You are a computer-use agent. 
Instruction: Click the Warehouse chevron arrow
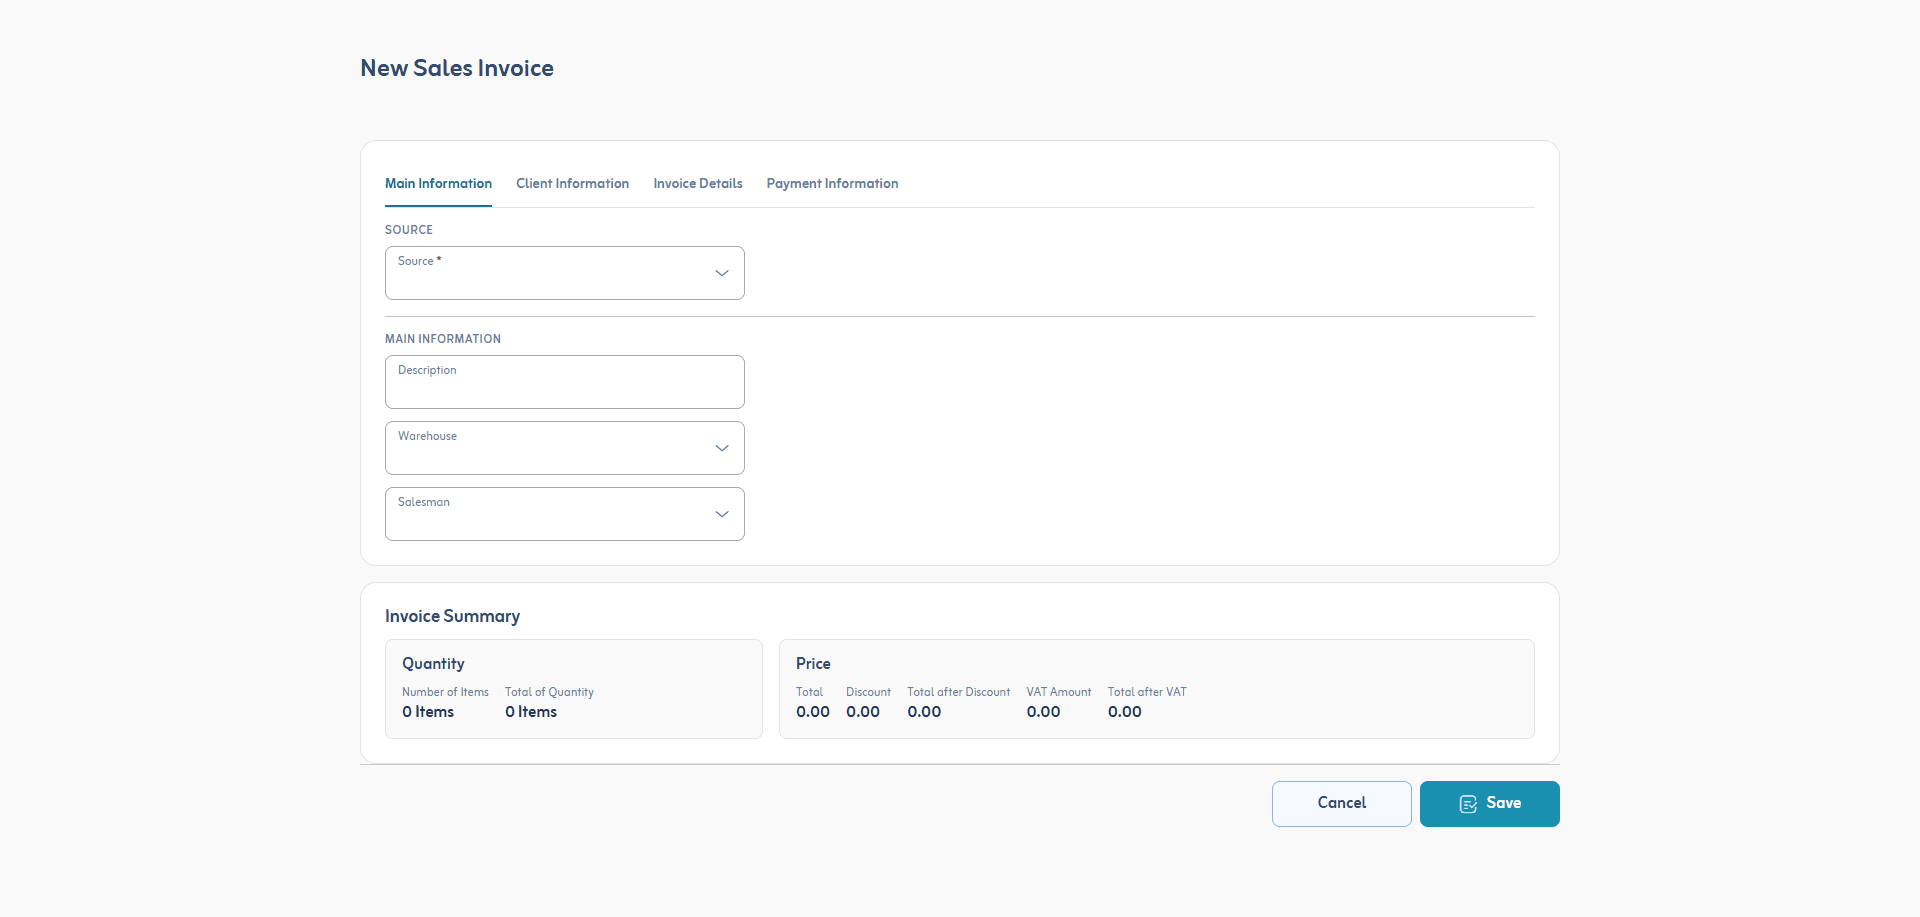point(721,448)
